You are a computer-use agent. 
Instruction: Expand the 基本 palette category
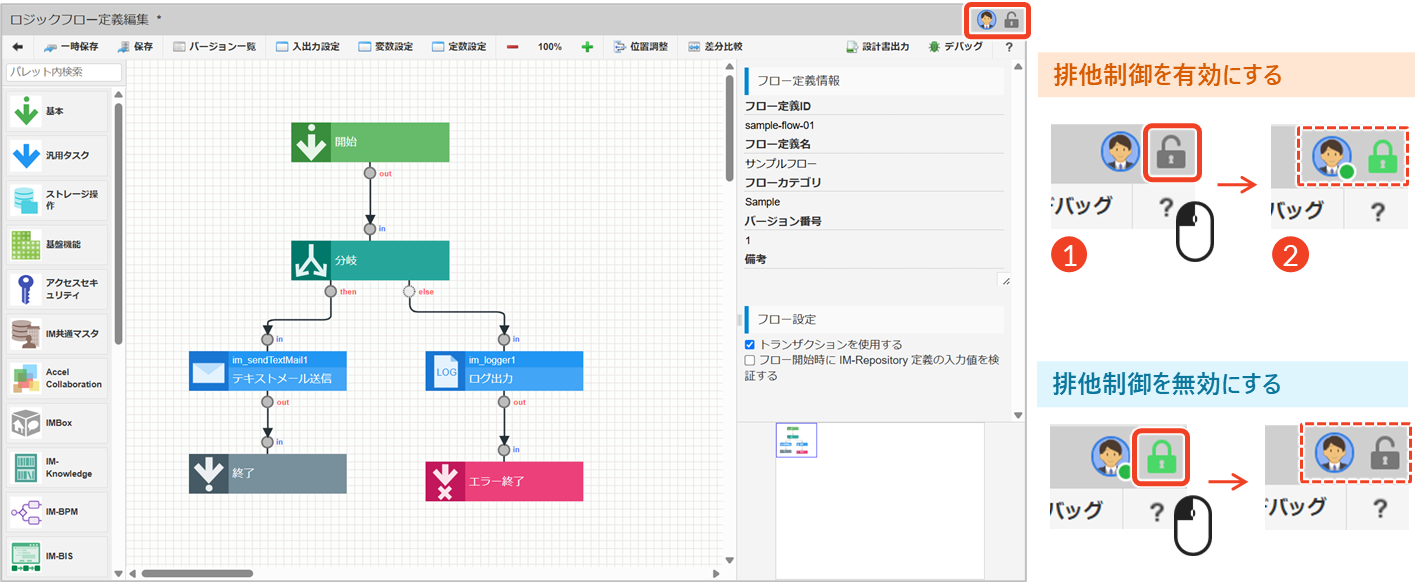click(x=62, y=111)
